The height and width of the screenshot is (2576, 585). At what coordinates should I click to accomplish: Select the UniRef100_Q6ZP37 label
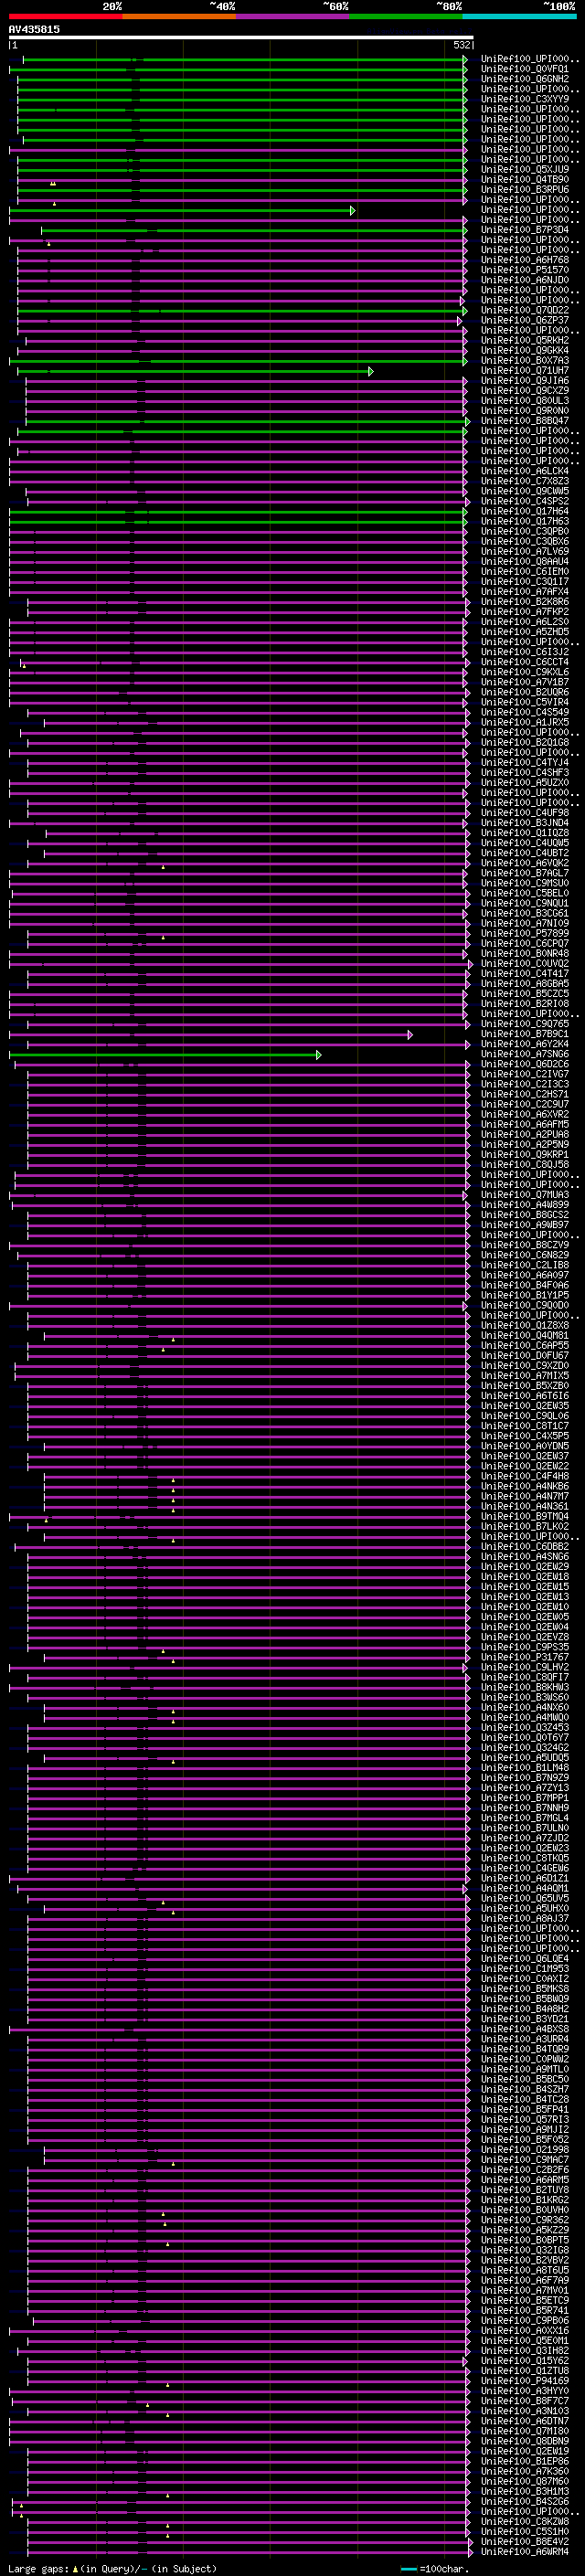pyautogui.click(x=525, y=321)
